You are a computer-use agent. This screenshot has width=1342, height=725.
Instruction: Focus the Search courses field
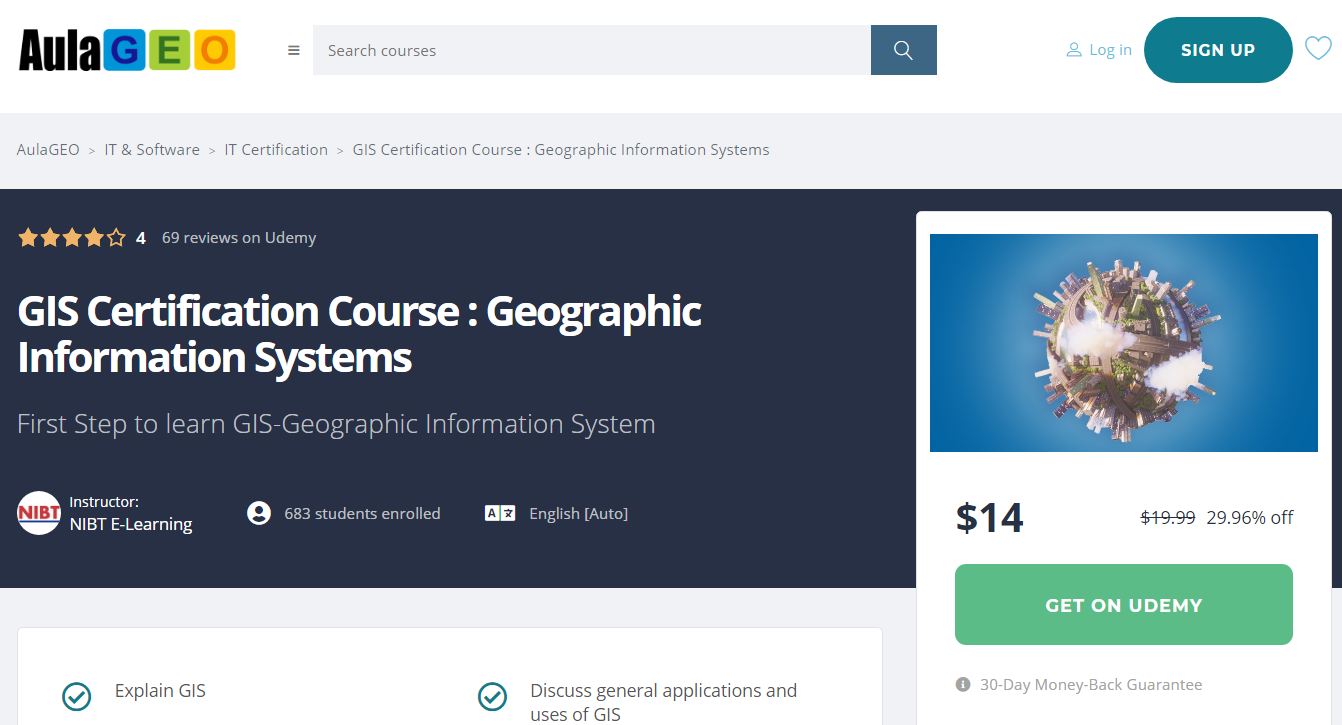[x=592, y=50]
